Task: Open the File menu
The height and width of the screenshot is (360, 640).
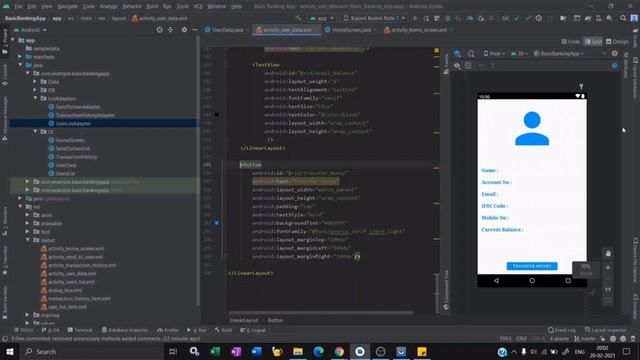Action: tap(18, 7)
